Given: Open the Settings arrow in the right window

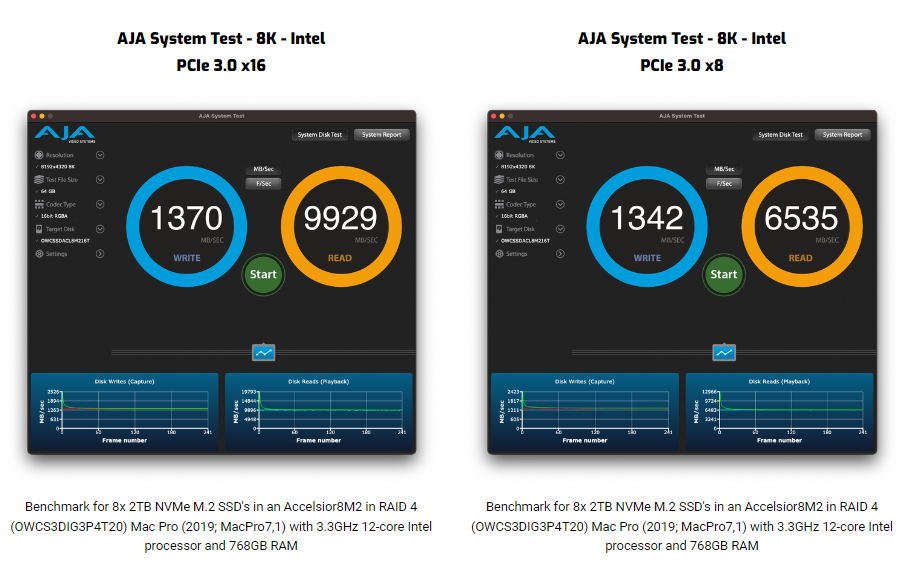Looking at the screenshot, I should 560,254.
